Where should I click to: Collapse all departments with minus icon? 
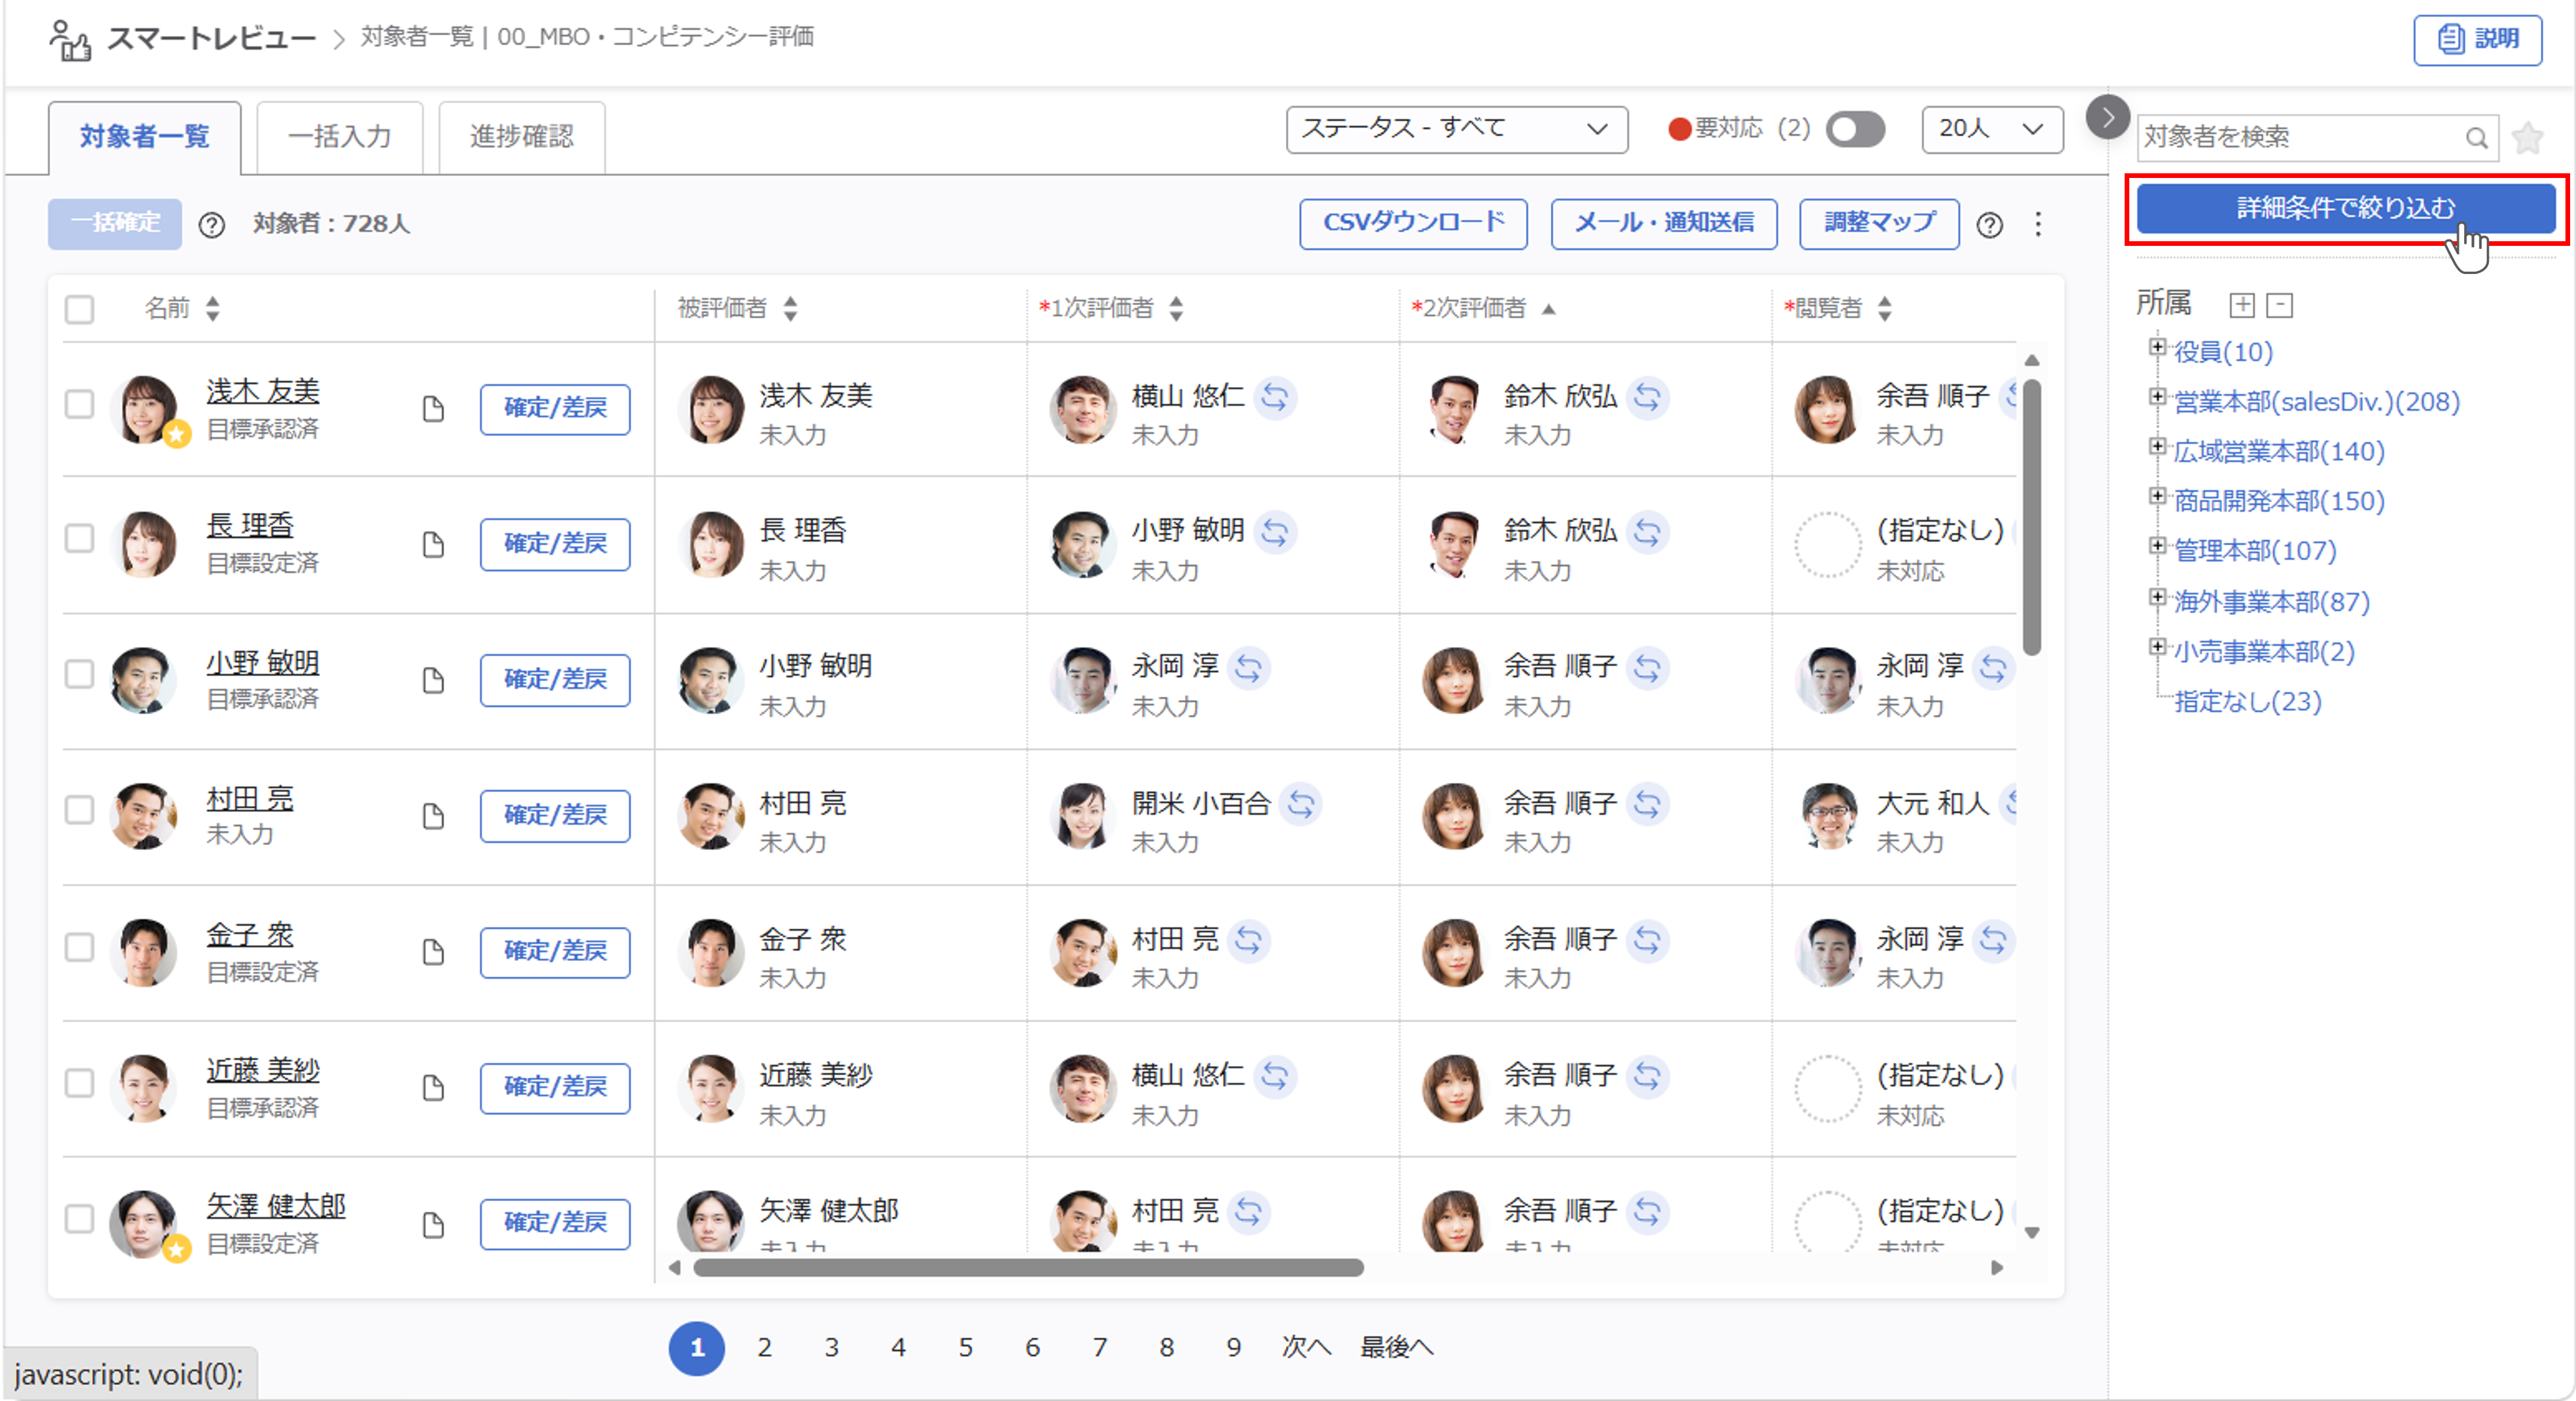coord(2279,305)
